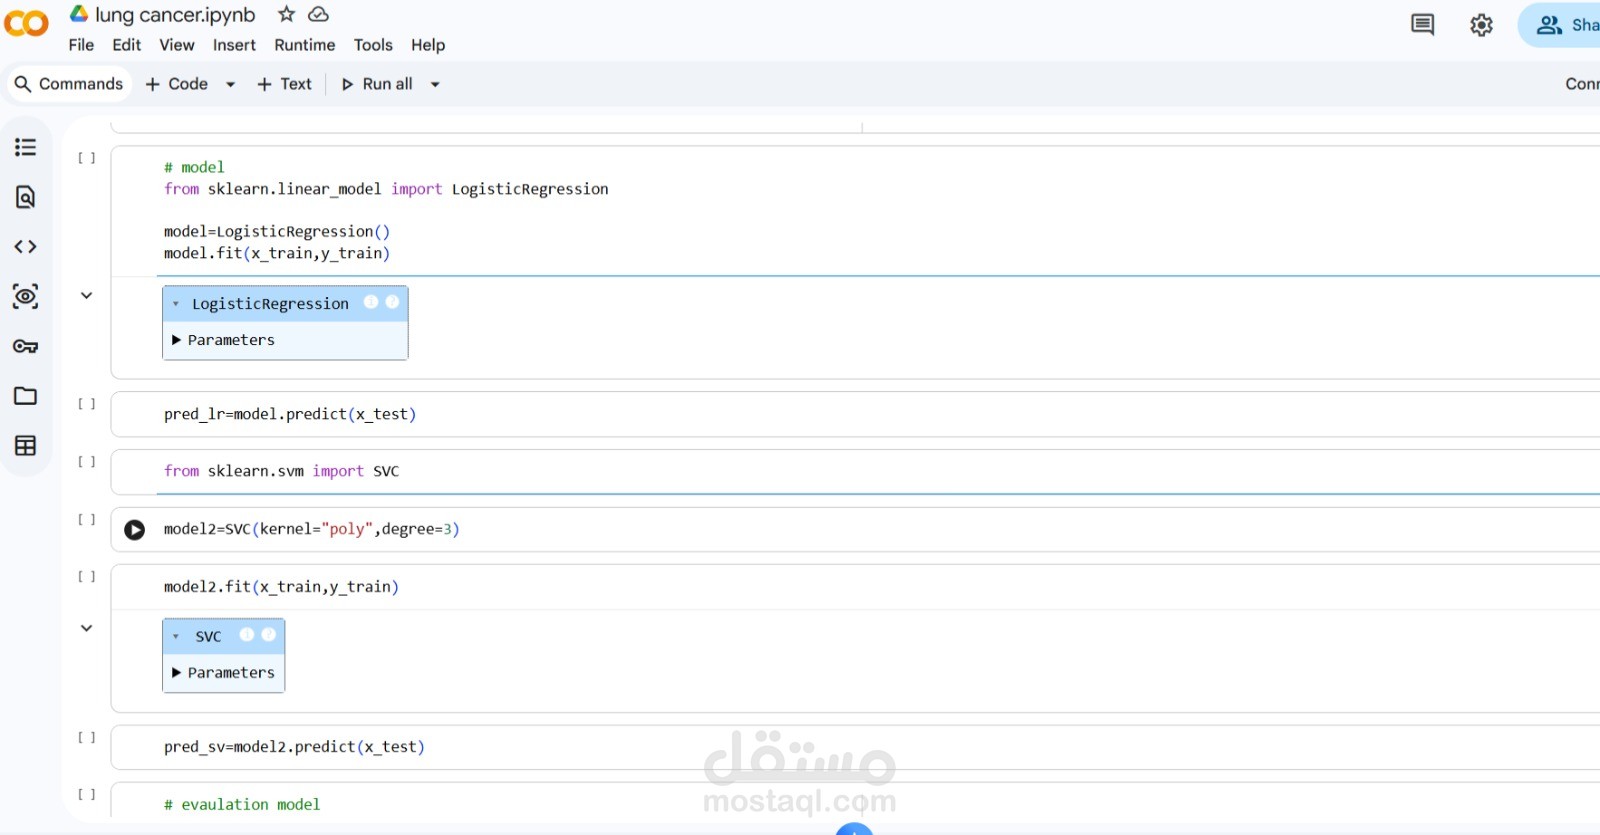Click the code from sklearn.svm import SVC
The image size is (1600, 835).
281,472
